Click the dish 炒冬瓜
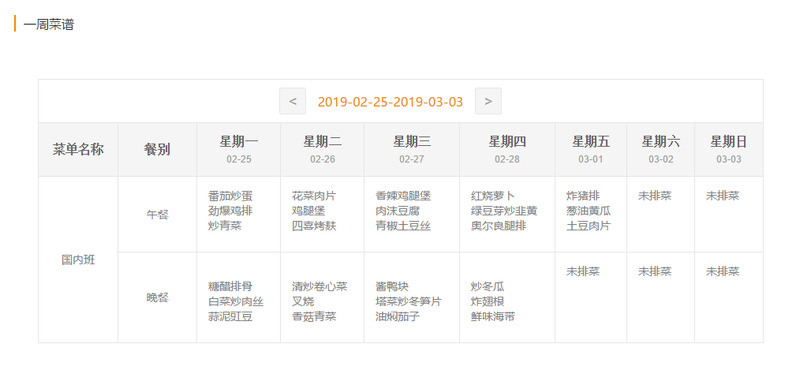 (488, 287)
